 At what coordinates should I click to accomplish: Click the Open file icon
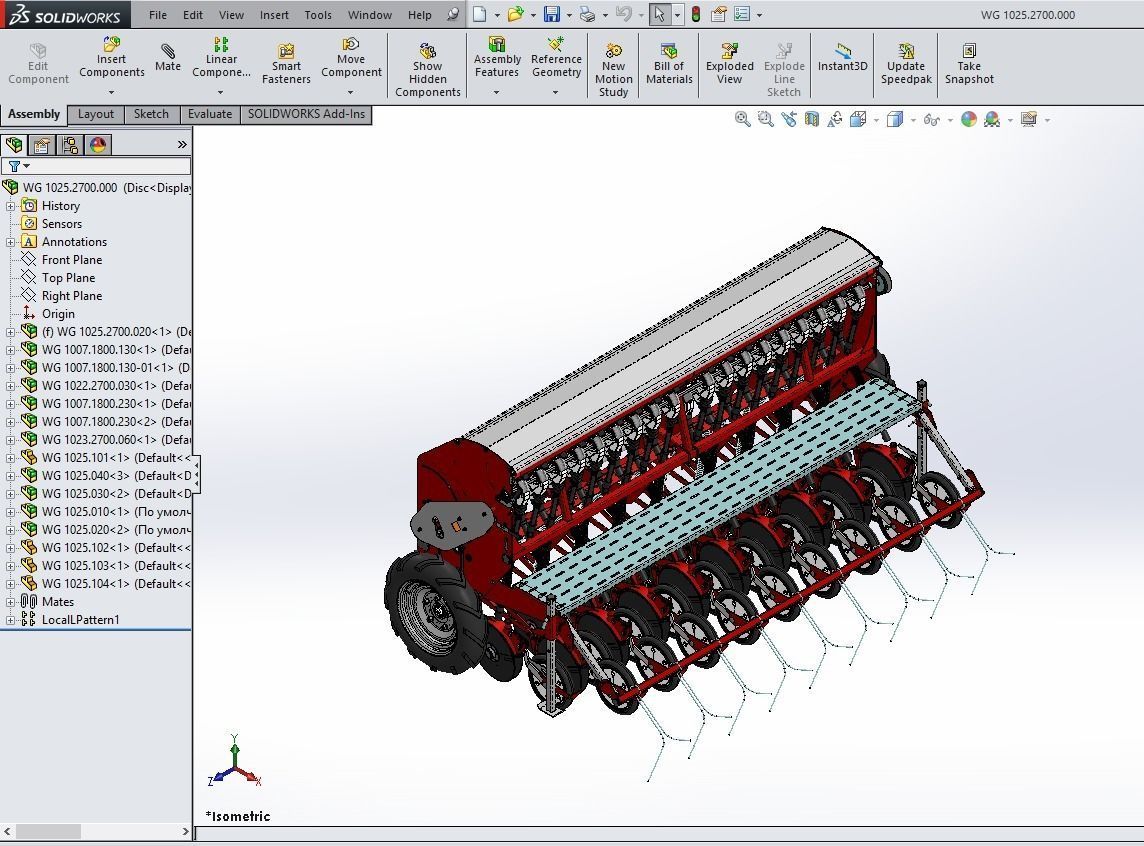[516, 15]
